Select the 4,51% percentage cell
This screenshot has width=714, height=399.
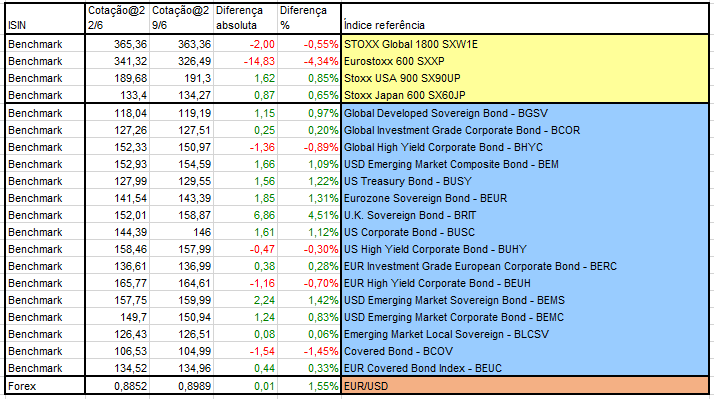coord(309,215)
